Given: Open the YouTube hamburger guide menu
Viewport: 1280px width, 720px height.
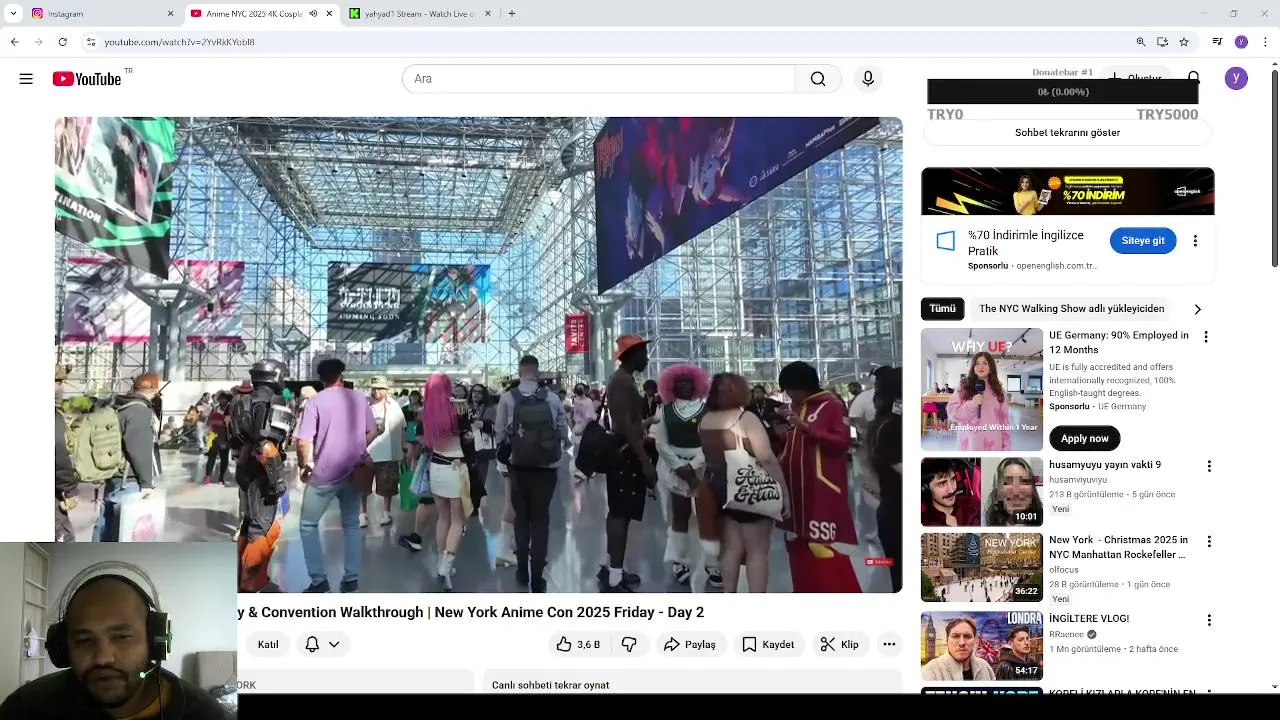Looking at the screenshot, I should pyautogui.click(x=26, y=79).
